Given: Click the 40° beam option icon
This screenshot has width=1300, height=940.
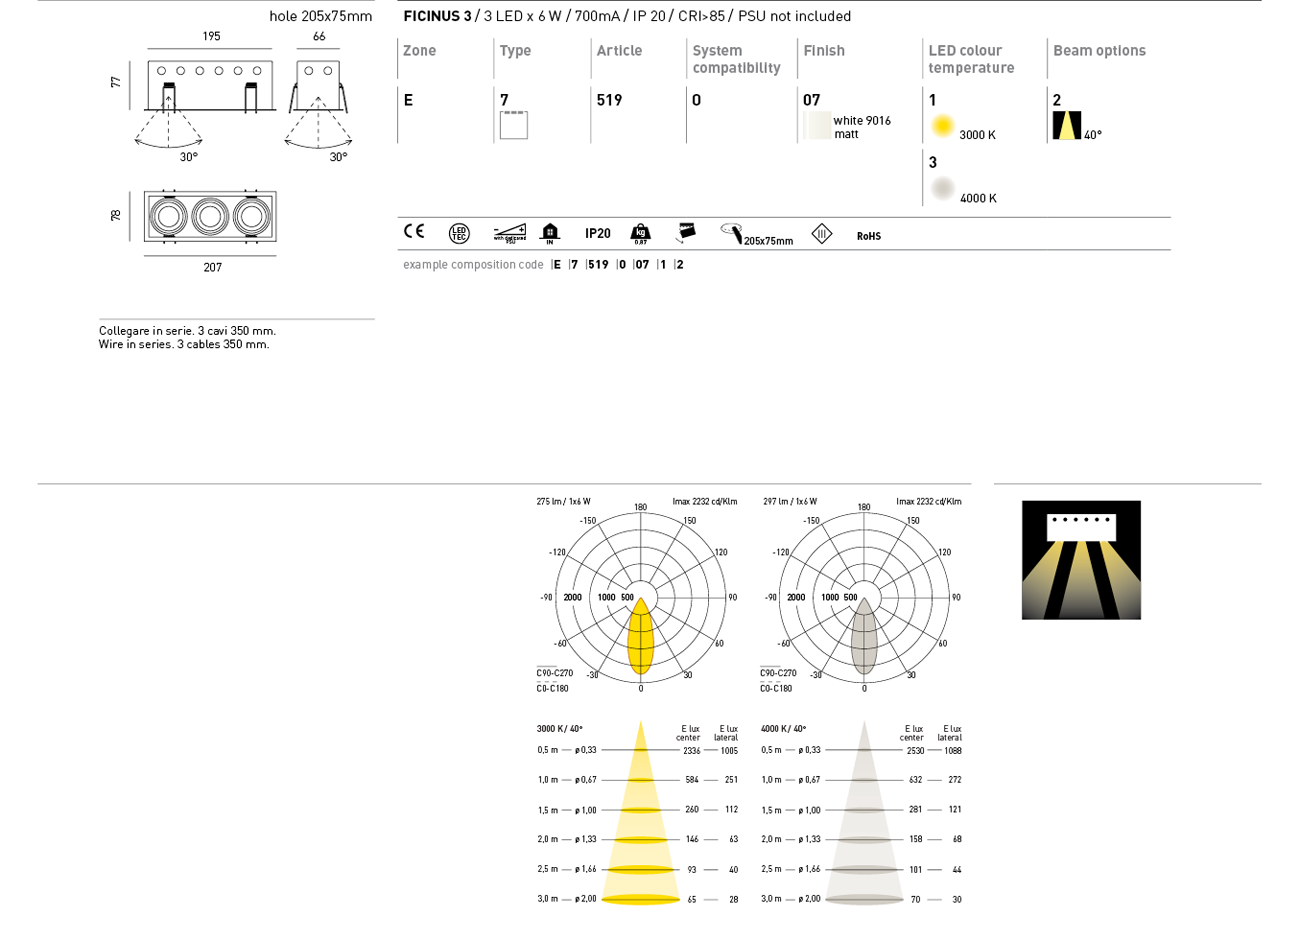Looking at the screenshot, I should point(1066,125).
